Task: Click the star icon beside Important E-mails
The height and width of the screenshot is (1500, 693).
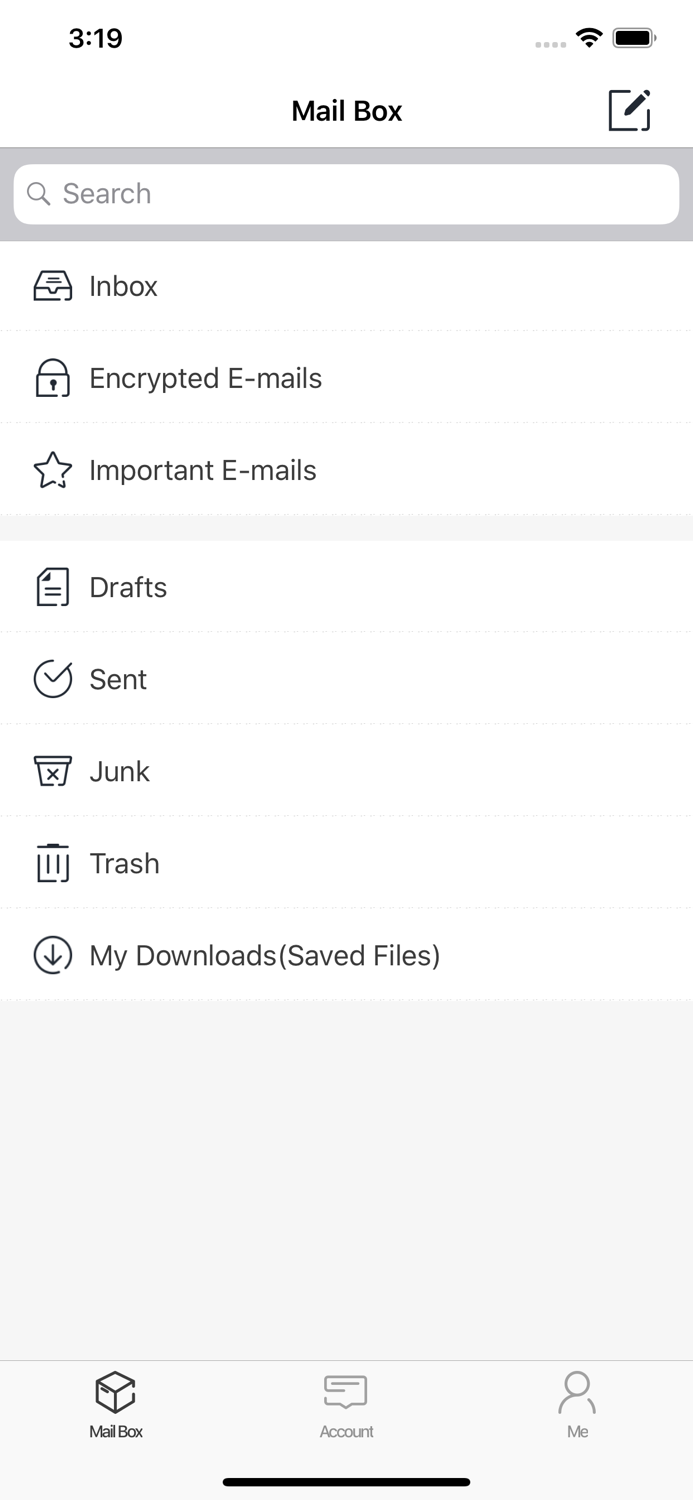Action: pyautogui.click(x=52, y=469)
